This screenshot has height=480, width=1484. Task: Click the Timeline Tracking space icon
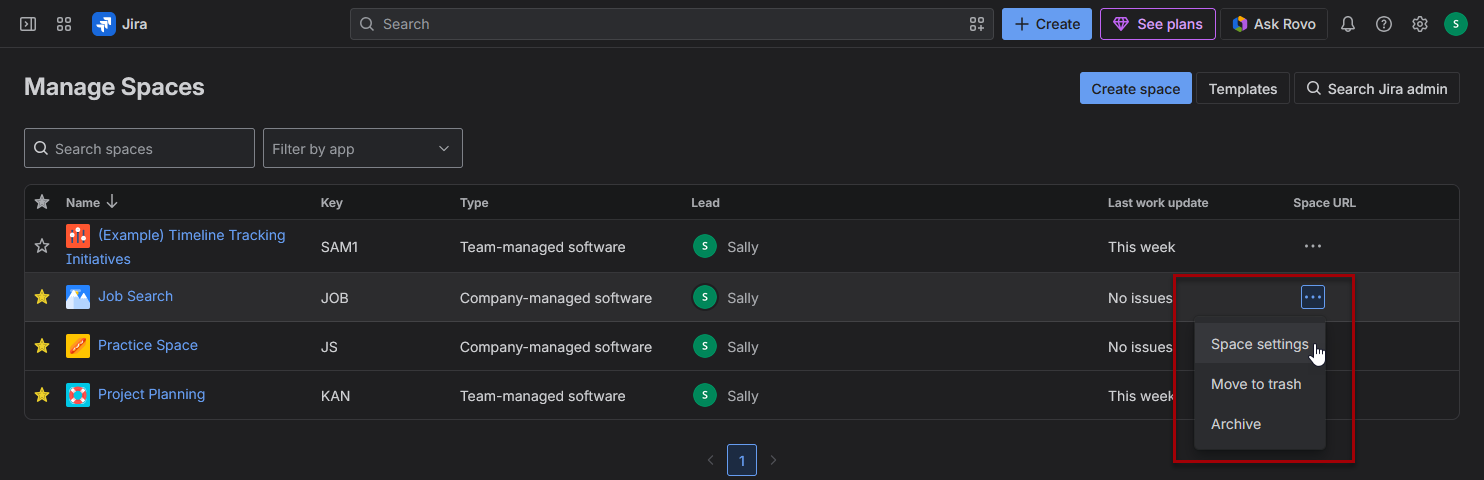[78, 236]
